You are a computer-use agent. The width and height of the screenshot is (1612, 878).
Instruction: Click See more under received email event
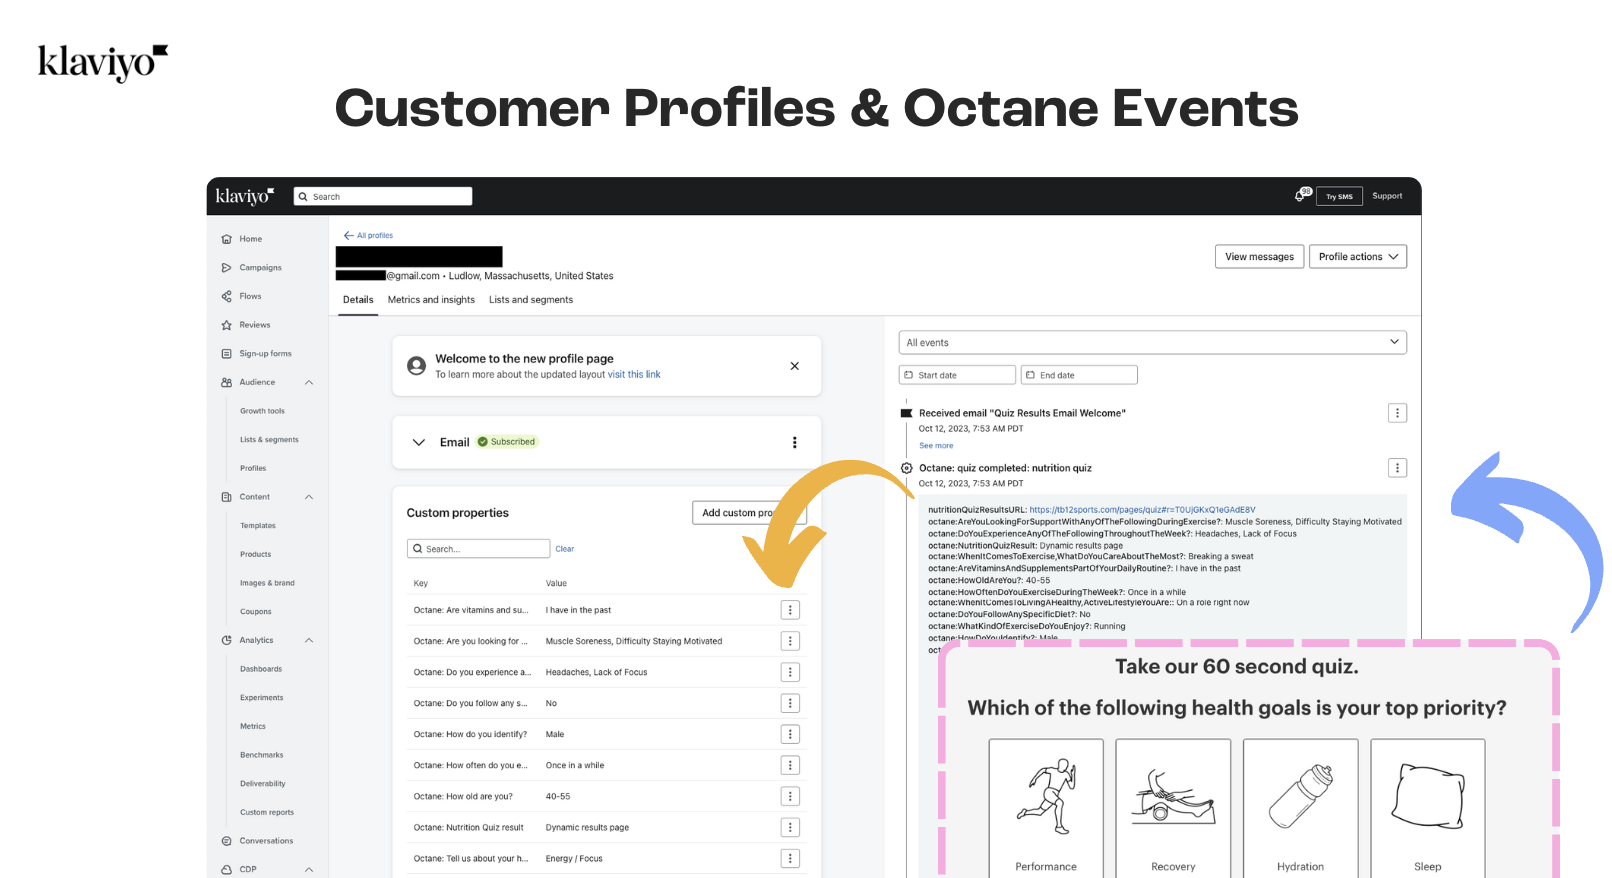[936, 446]
